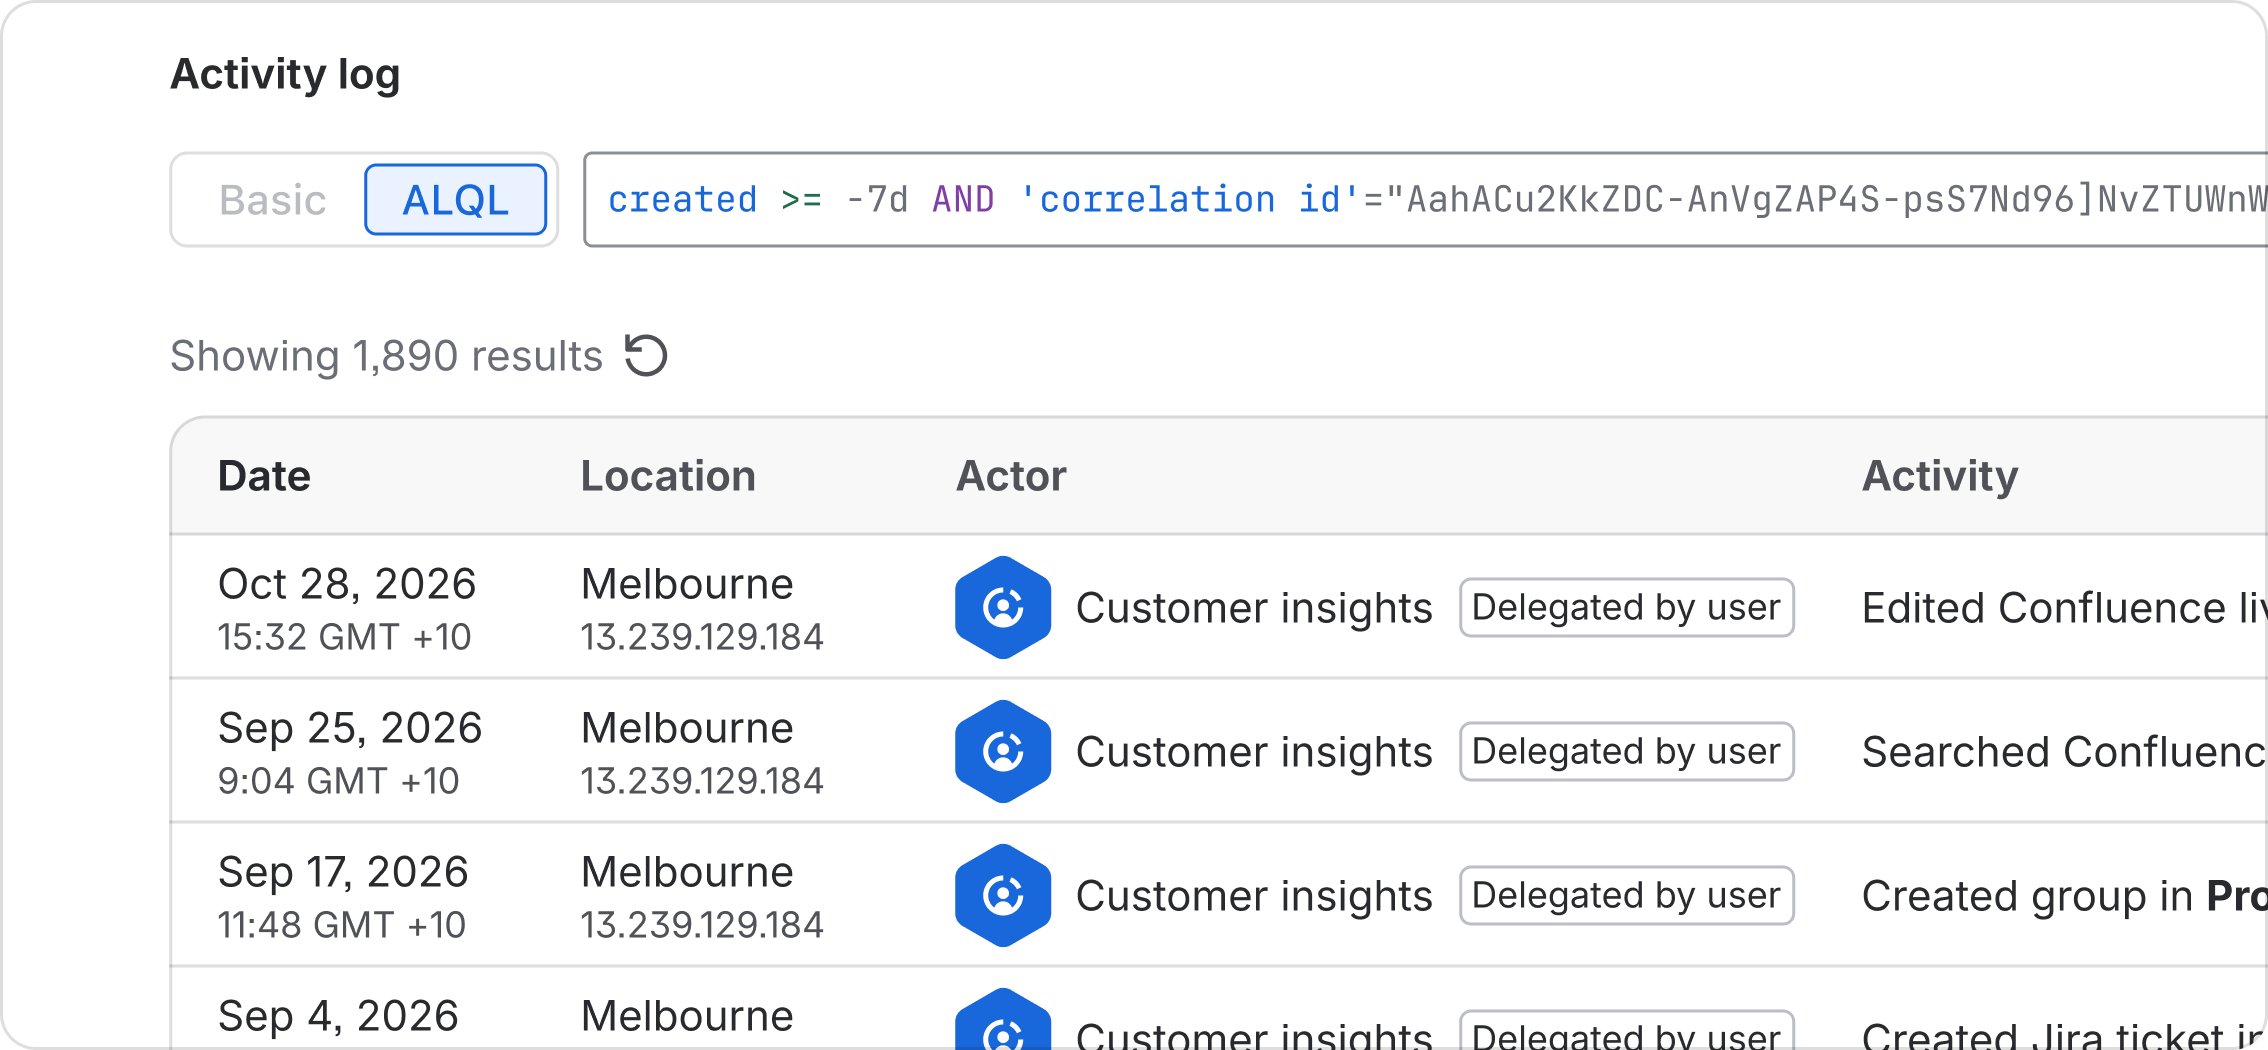Click the Location column header
The height and width of the screenshot is (1050, 2268).
[x=668, y=476]
